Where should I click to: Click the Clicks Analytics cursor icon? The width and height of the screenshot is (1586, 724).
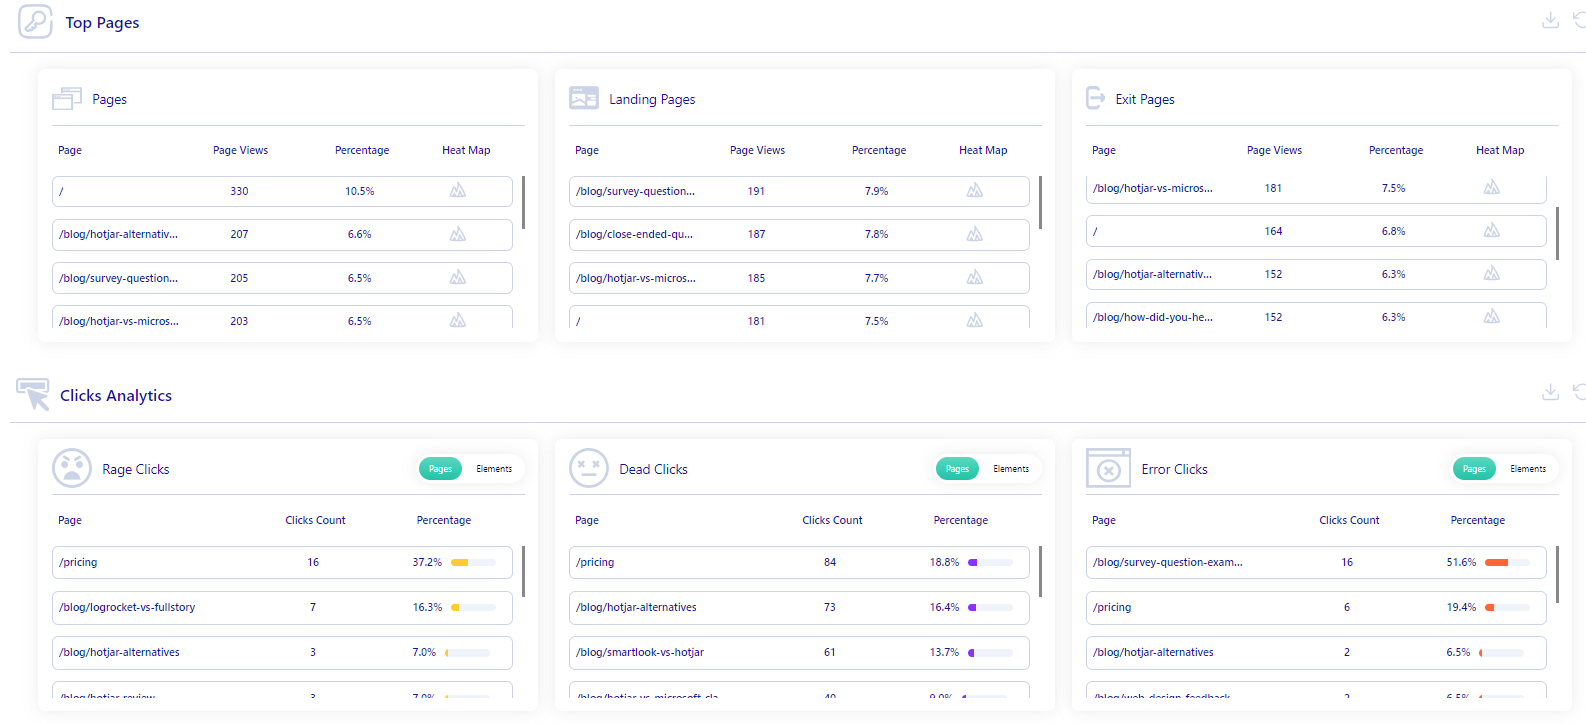(x=33, y=394)
